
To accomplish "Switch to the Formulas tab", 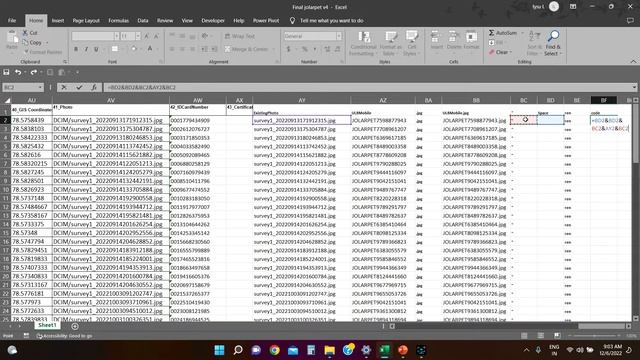I will click(x=118, y=20).
